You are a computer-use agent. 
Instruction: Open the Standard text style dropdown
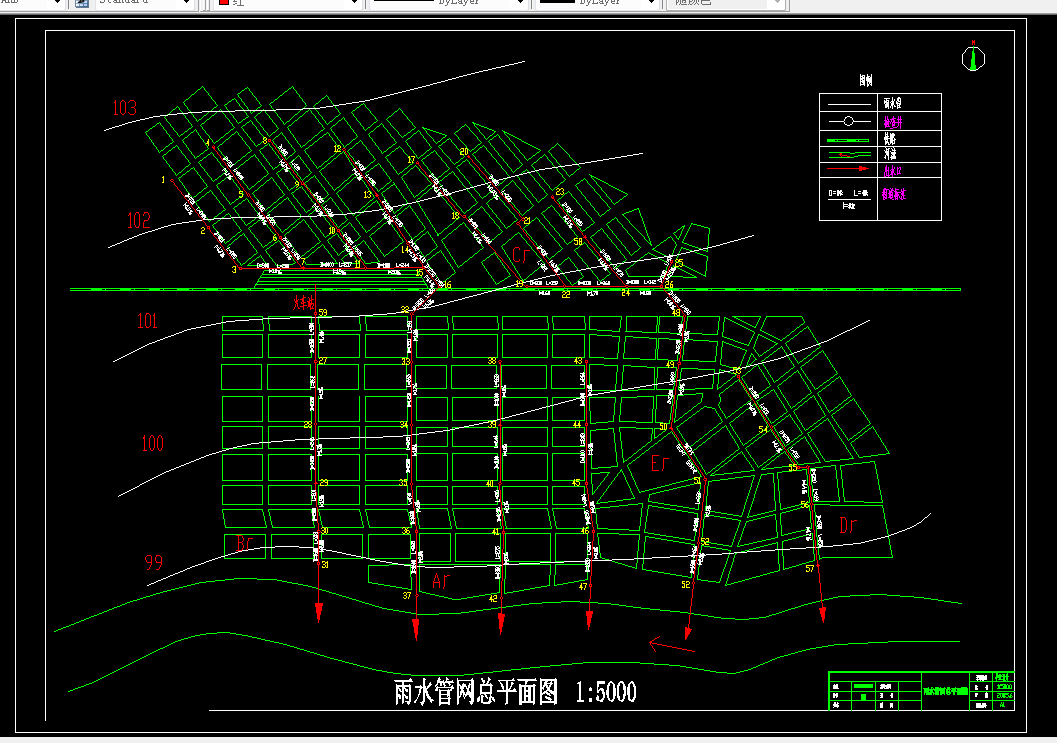tap(144, 3)
